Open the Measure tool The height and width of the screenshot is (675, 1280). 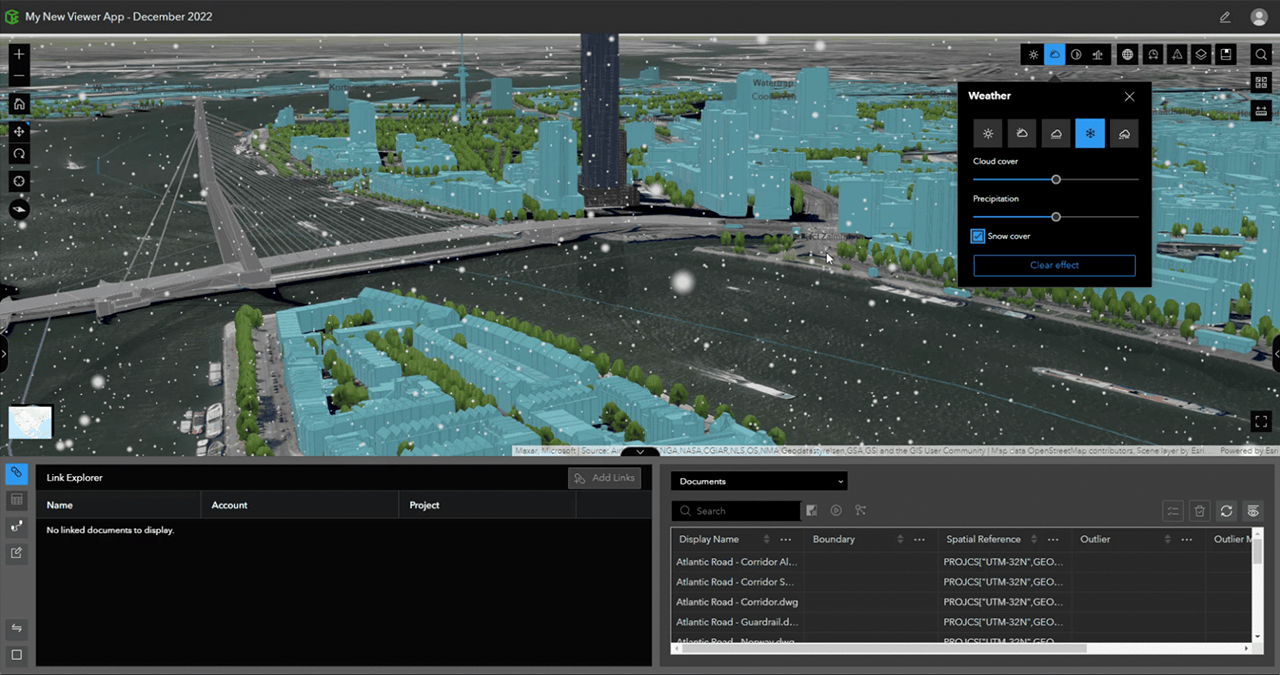(1177, 54)
